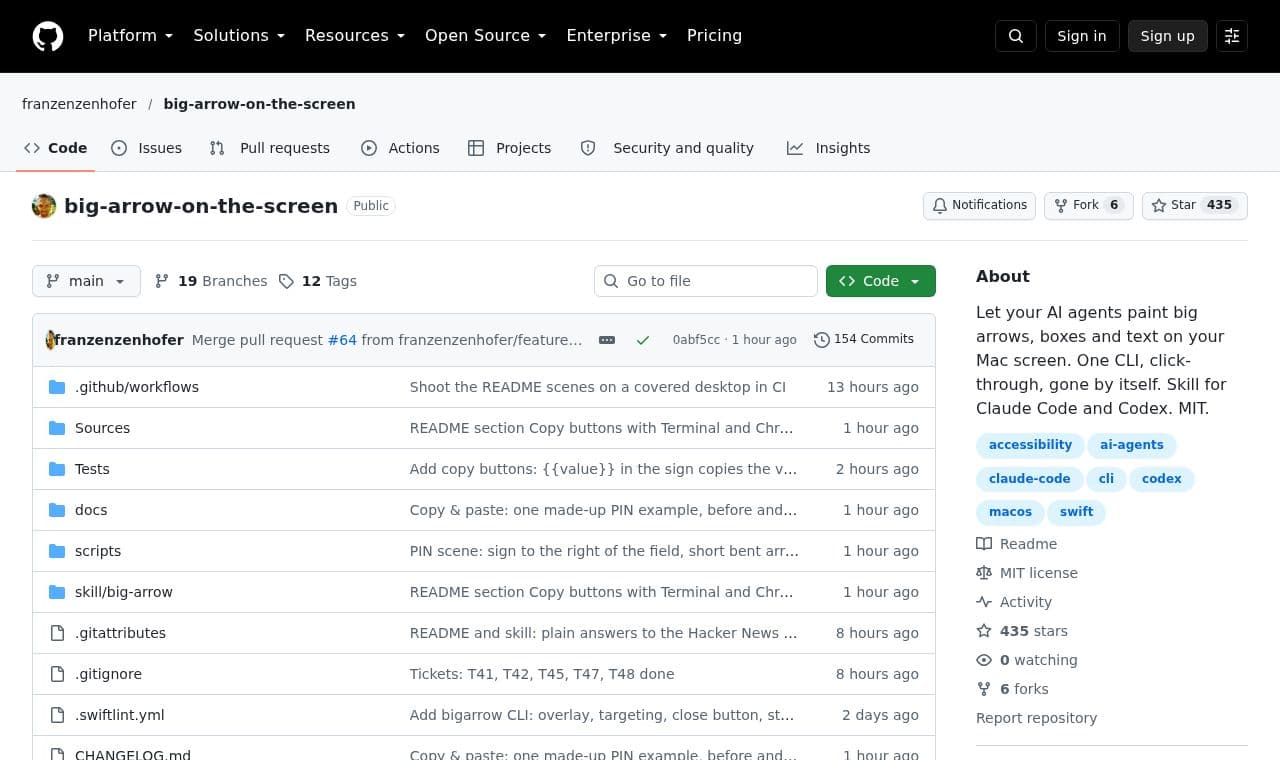The width and height of the screenshot is (1280, 760).
Task: Click the GitHub logo icon
Action: pos(48,36)
